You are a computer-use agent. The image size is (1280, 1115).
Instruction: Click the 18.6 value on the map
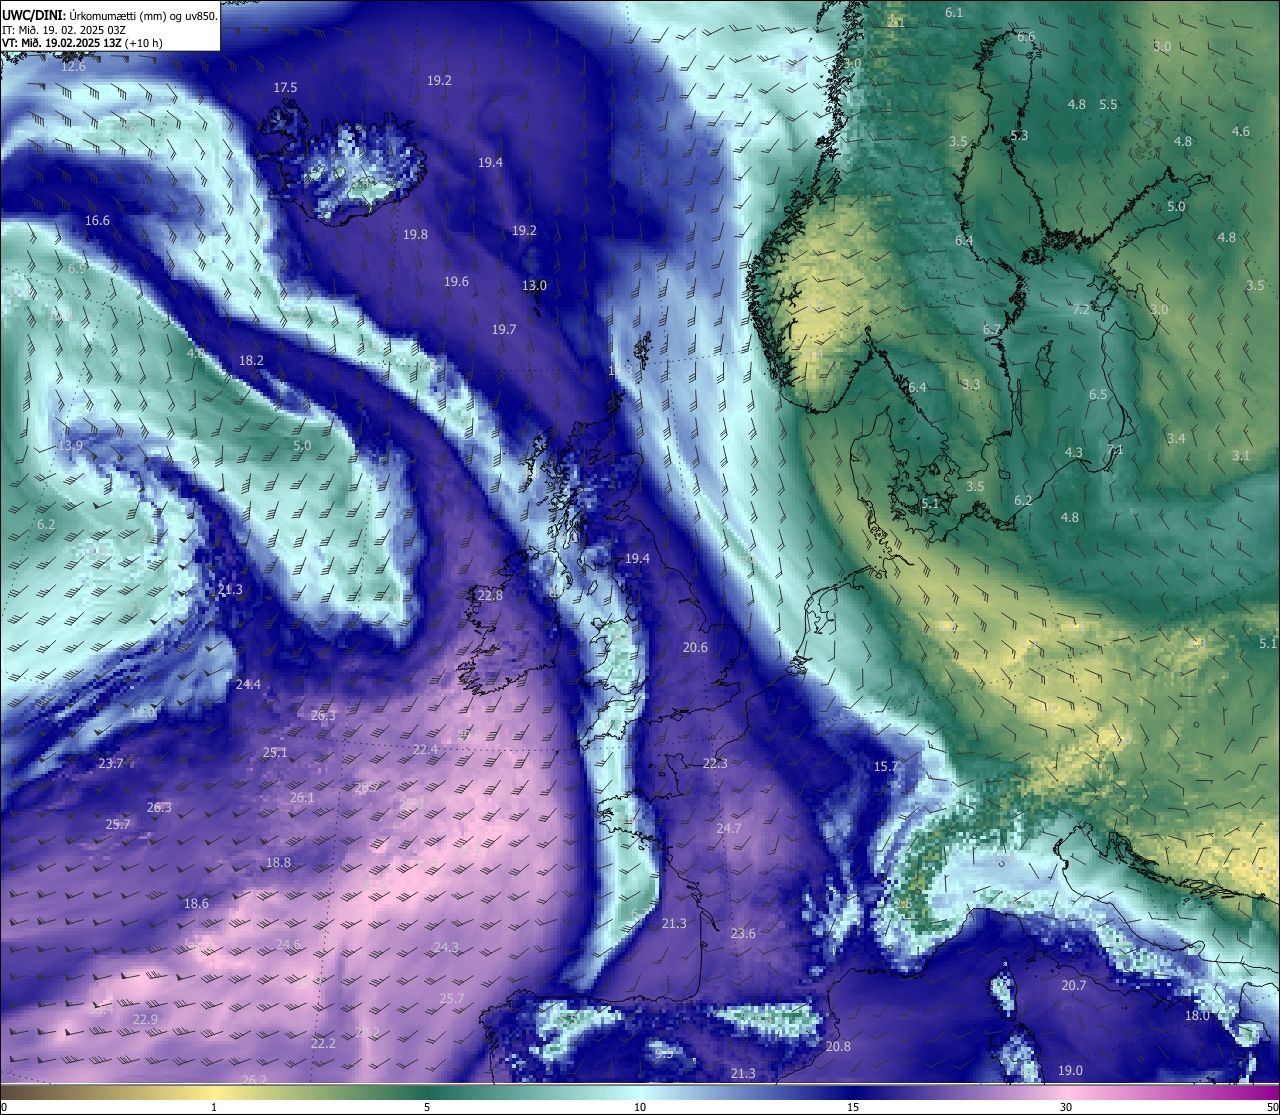click(x=196, y=904)
